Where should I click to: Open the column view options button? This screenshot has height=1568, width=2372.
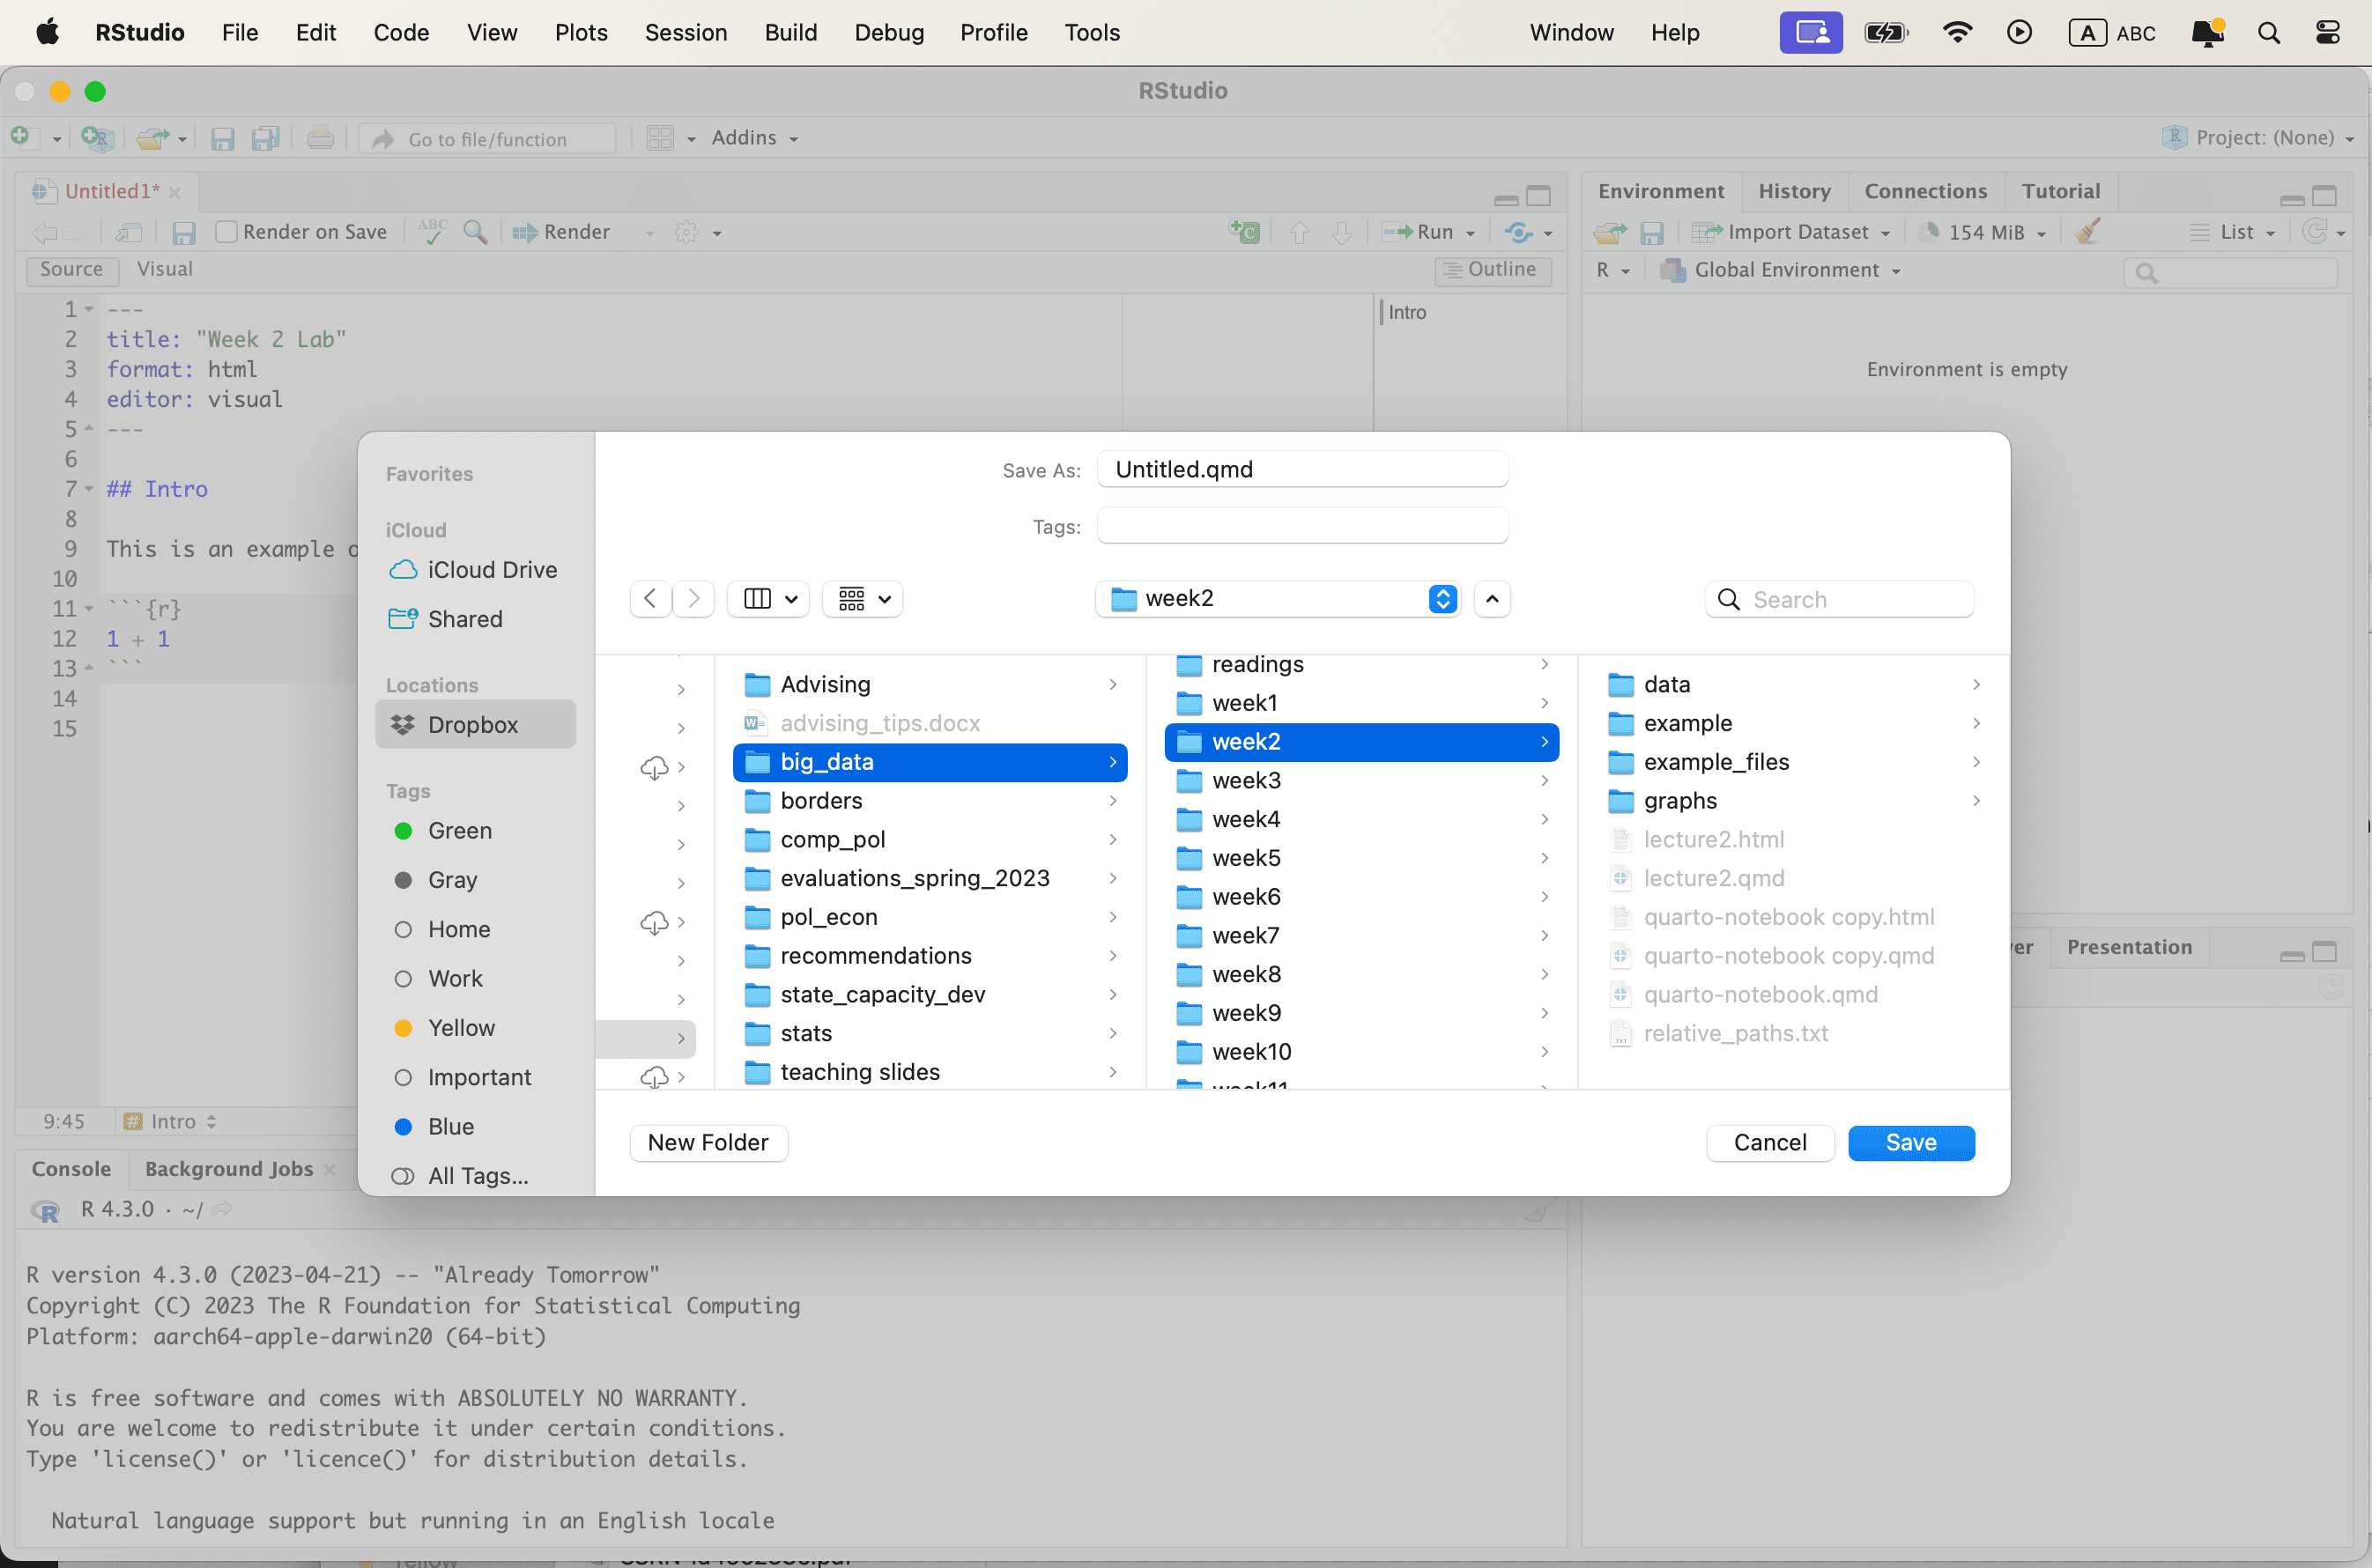pyautogui.click(x=768, y=599)
